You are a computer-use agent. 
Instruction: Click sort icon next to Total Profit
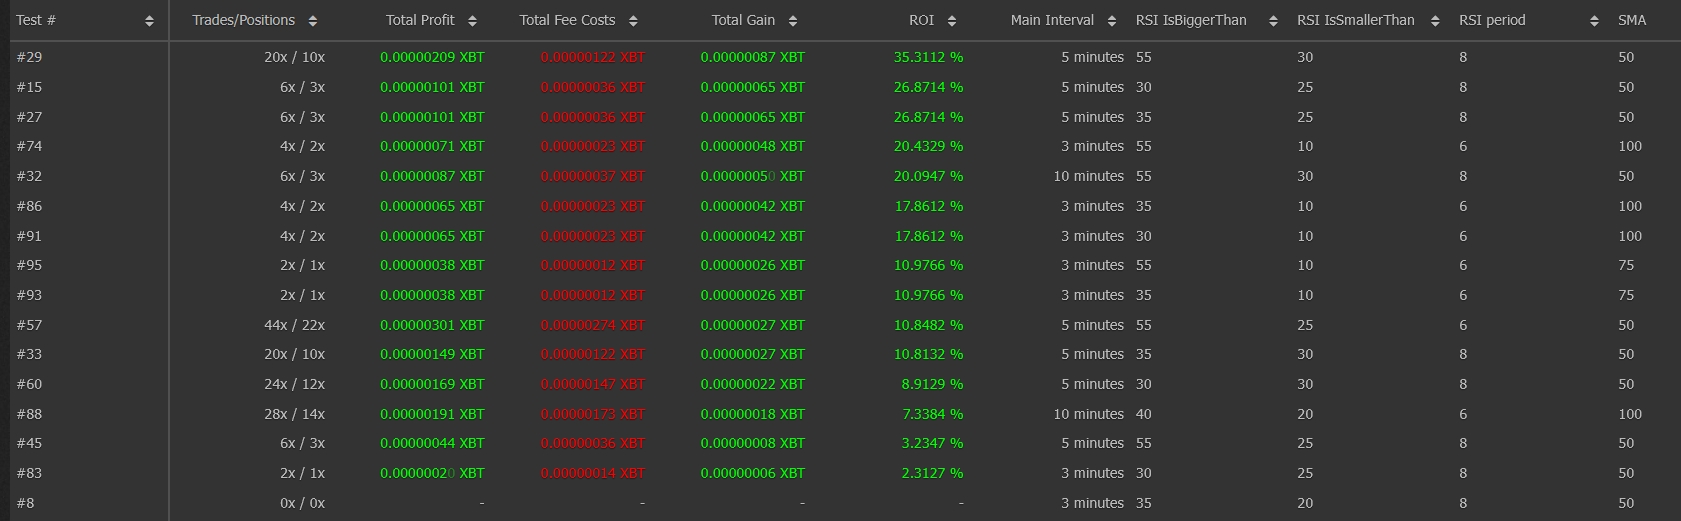pos(472,21)
